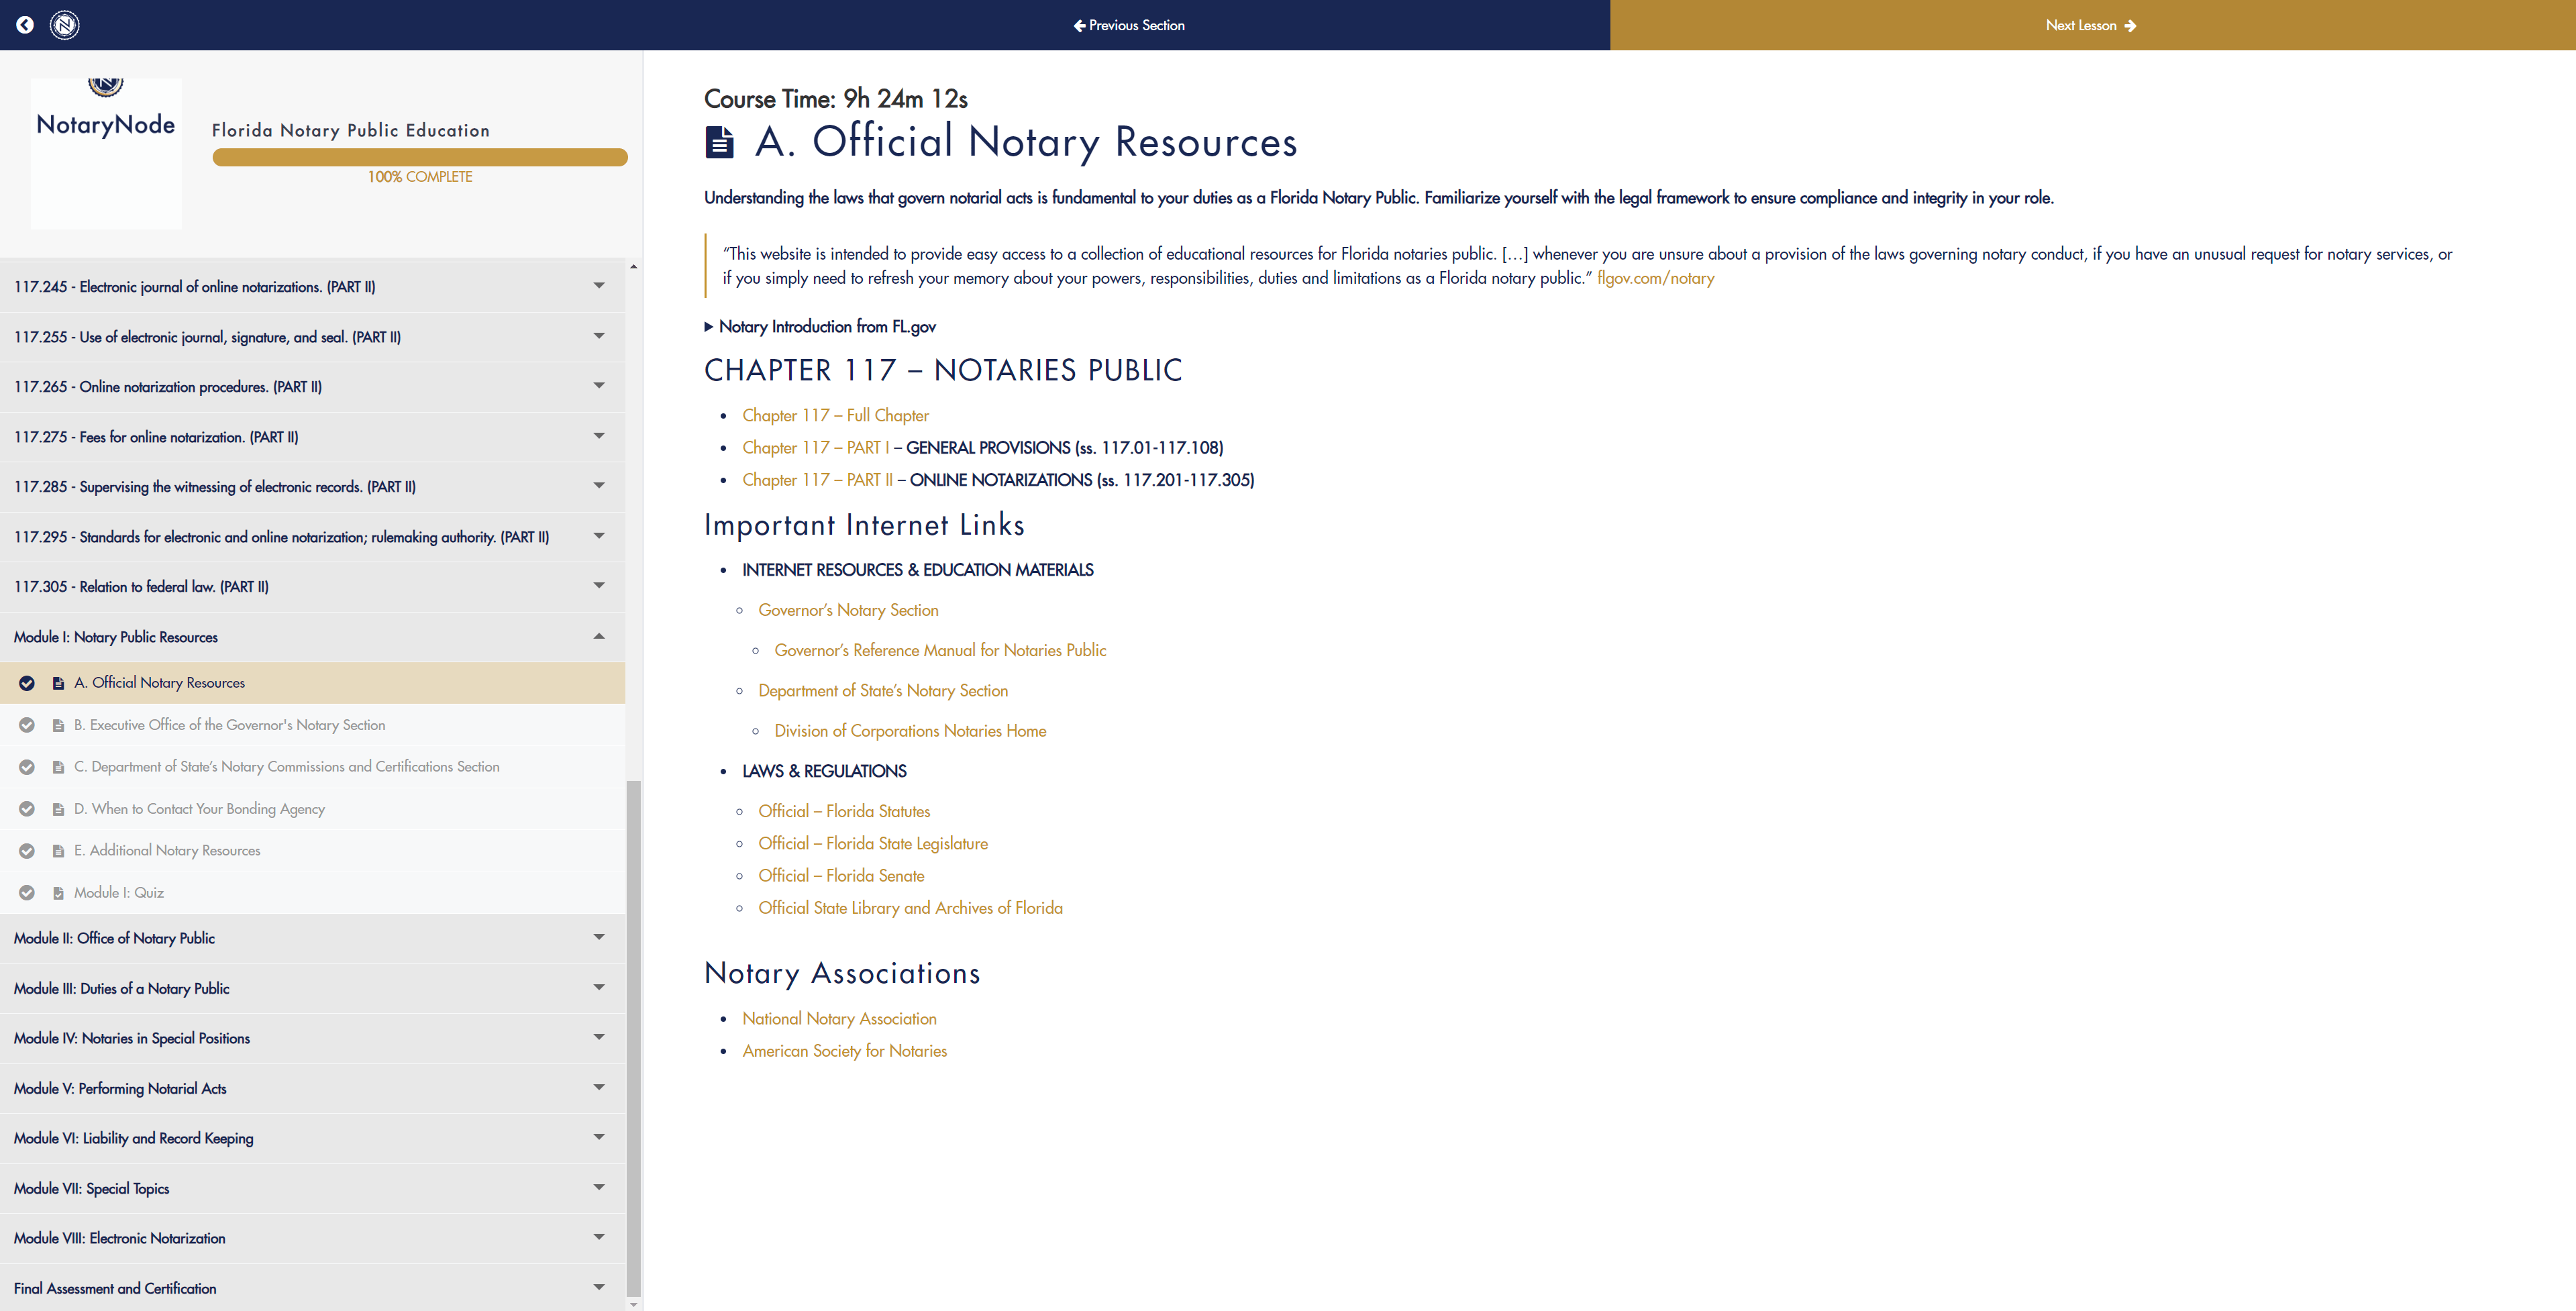The width and height of the screenshot is (2576, 1311).
Task: Collapse the Module I: Notary Public Resources section
Action: 599,636
